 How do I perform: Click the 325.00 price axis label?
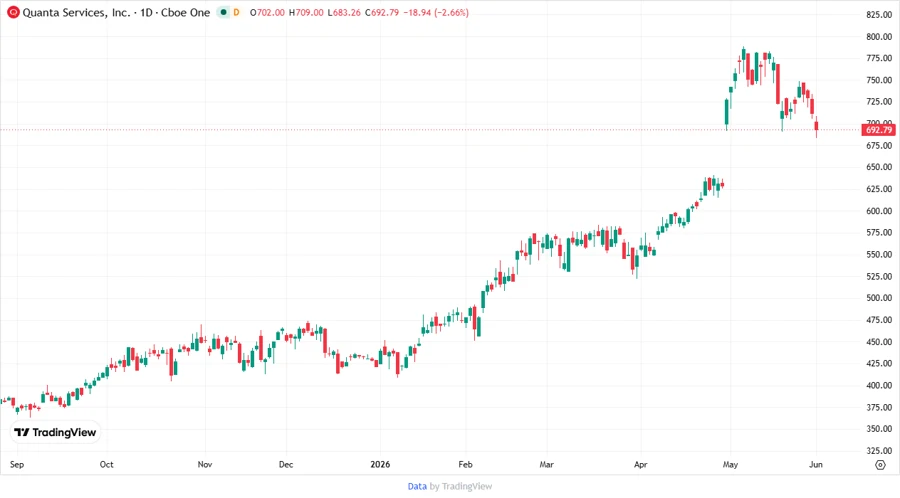(x=879, y=450)
